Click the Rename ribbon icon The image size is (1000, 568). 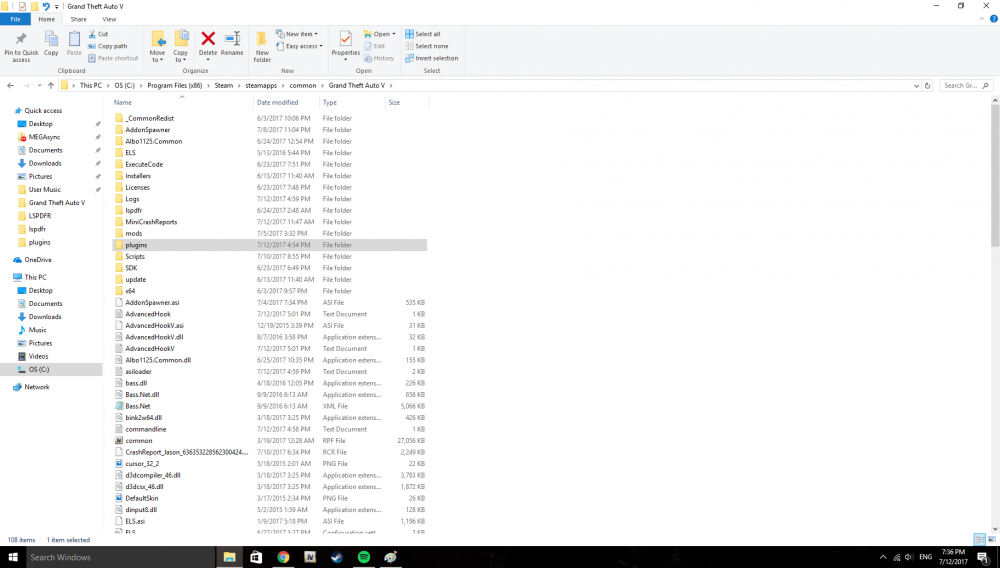(232, 43)
